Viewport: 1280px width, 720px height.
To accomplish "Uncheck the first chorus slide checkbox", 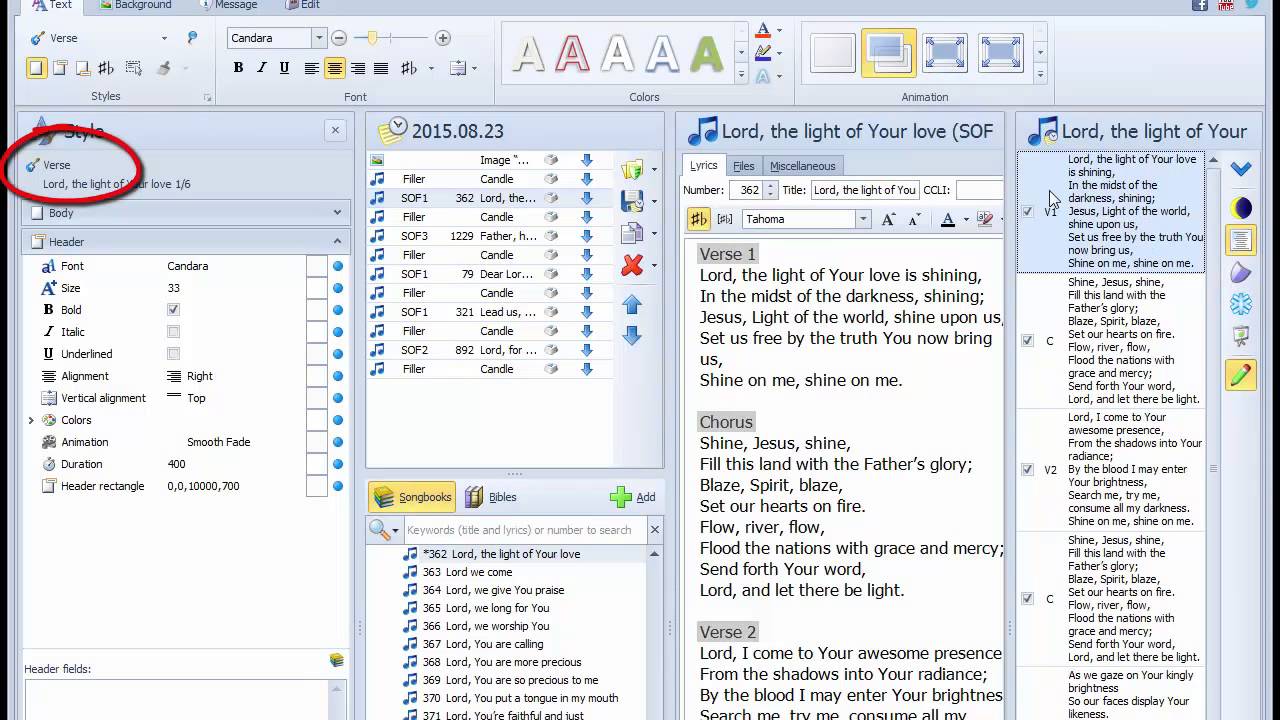I will click(x=1028, y=341).
